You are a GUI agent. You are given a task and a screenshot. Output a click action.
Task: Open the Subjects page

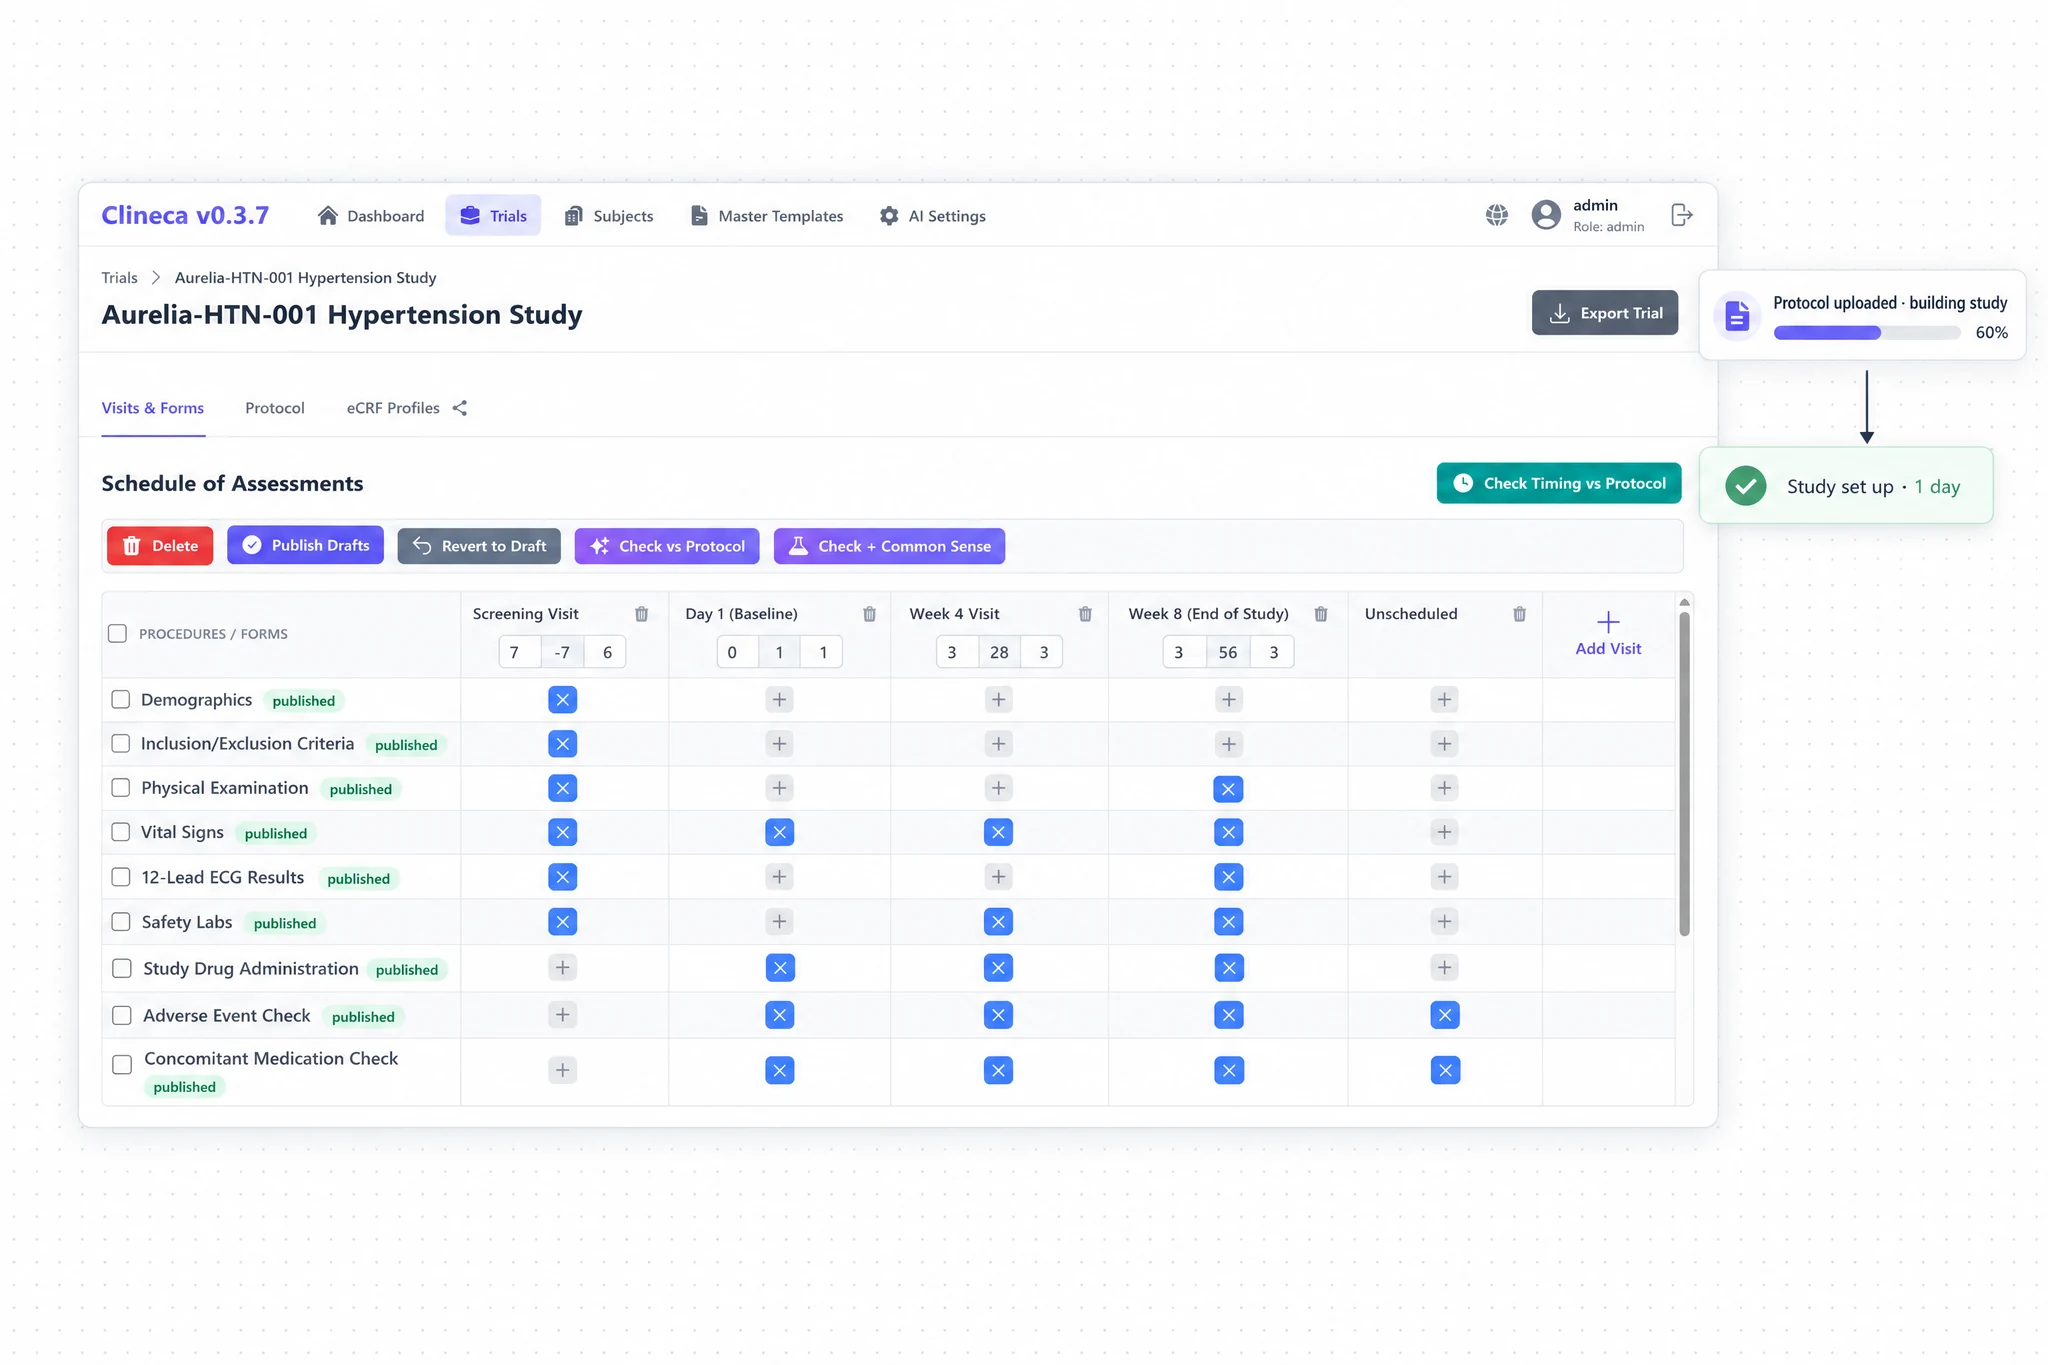coord(609,215)
